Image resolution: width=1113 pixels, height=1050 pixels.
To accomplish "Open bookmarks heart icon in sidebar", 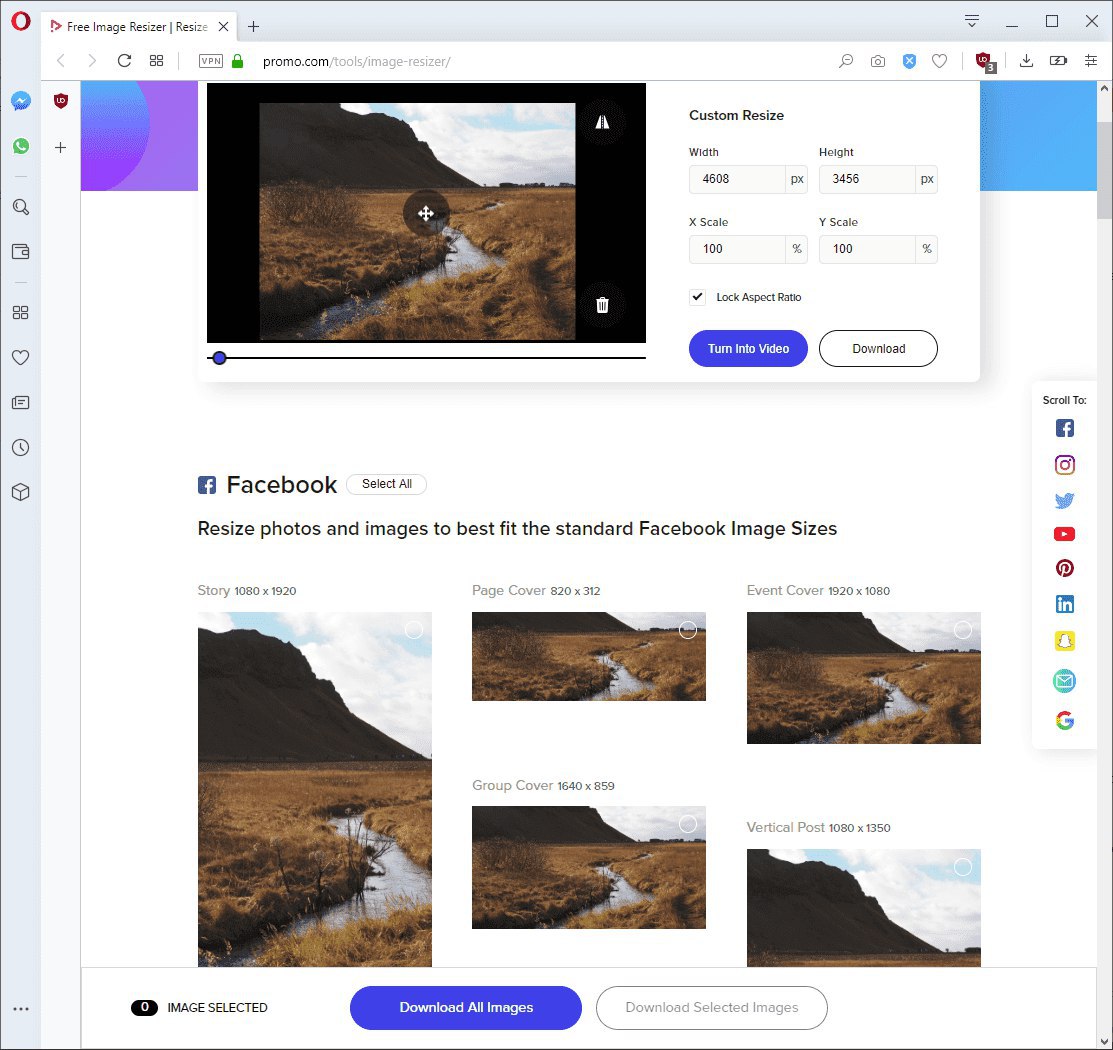I will point(21,358).
